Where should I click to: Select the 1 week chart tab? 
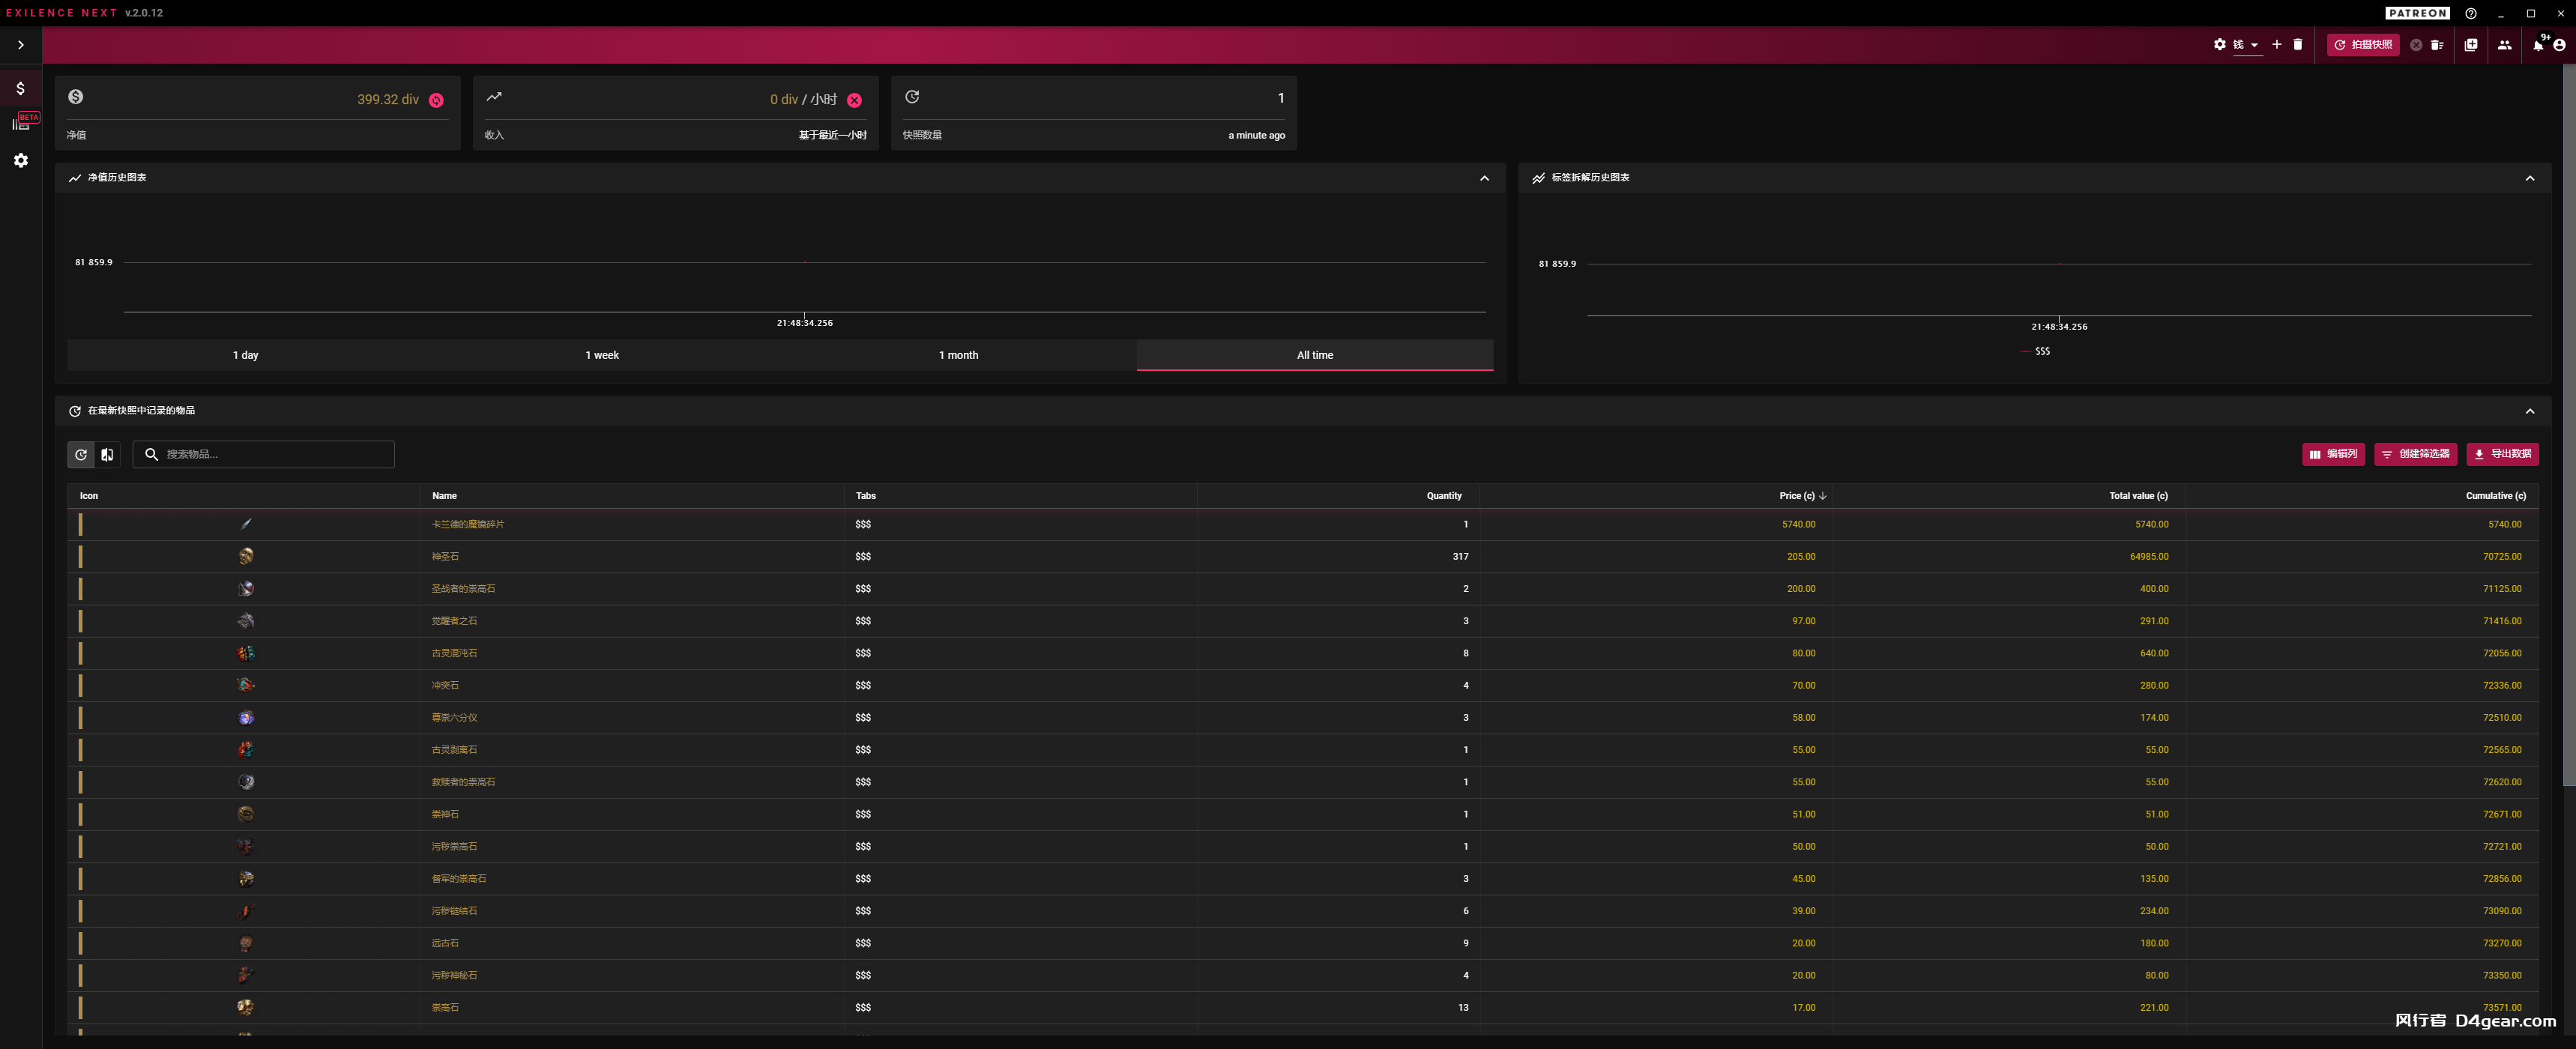[x=601, y=355]
